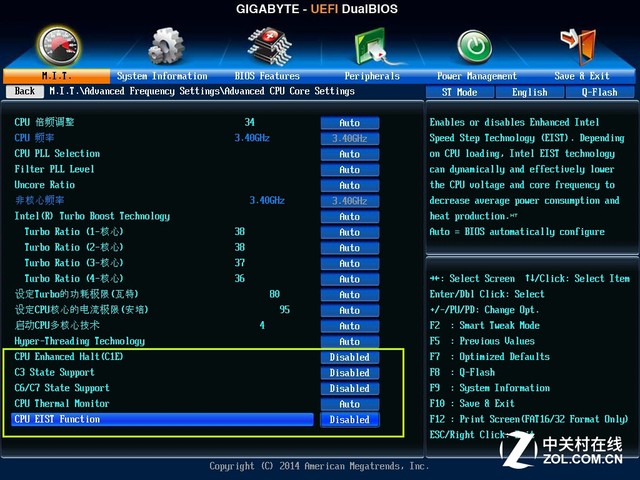Select the C6/C7 State Support label
This screenshot has width=640, height=480.
(x=62, y=388)
